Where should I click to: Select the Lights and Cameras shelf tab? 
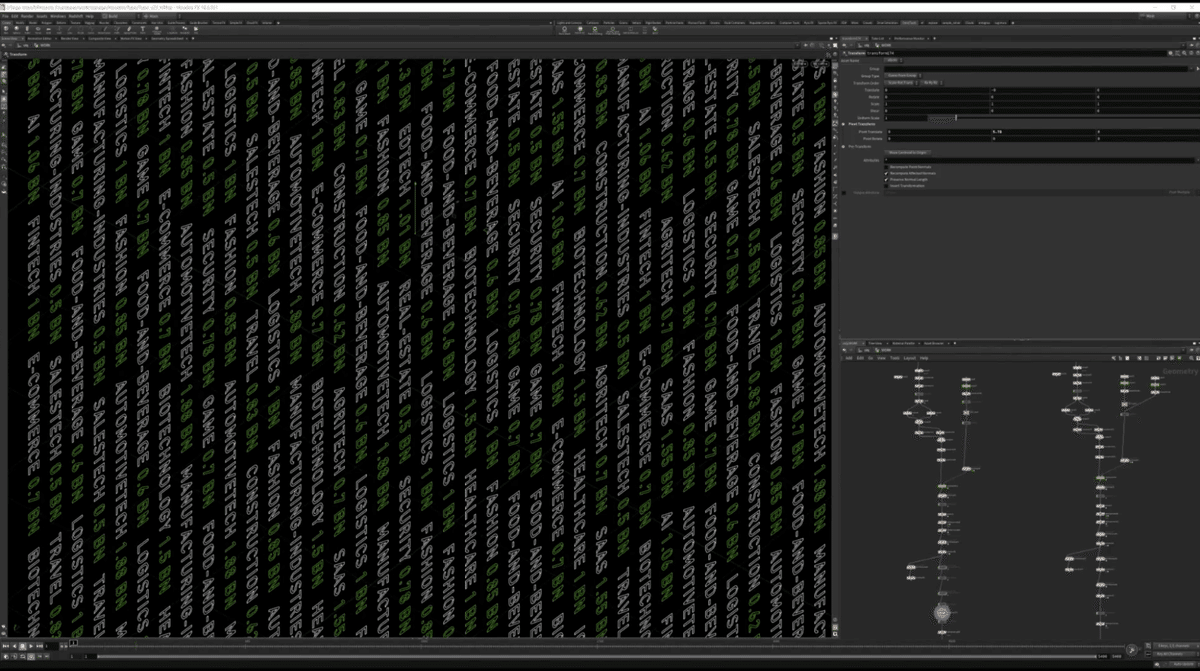(569, 23)
